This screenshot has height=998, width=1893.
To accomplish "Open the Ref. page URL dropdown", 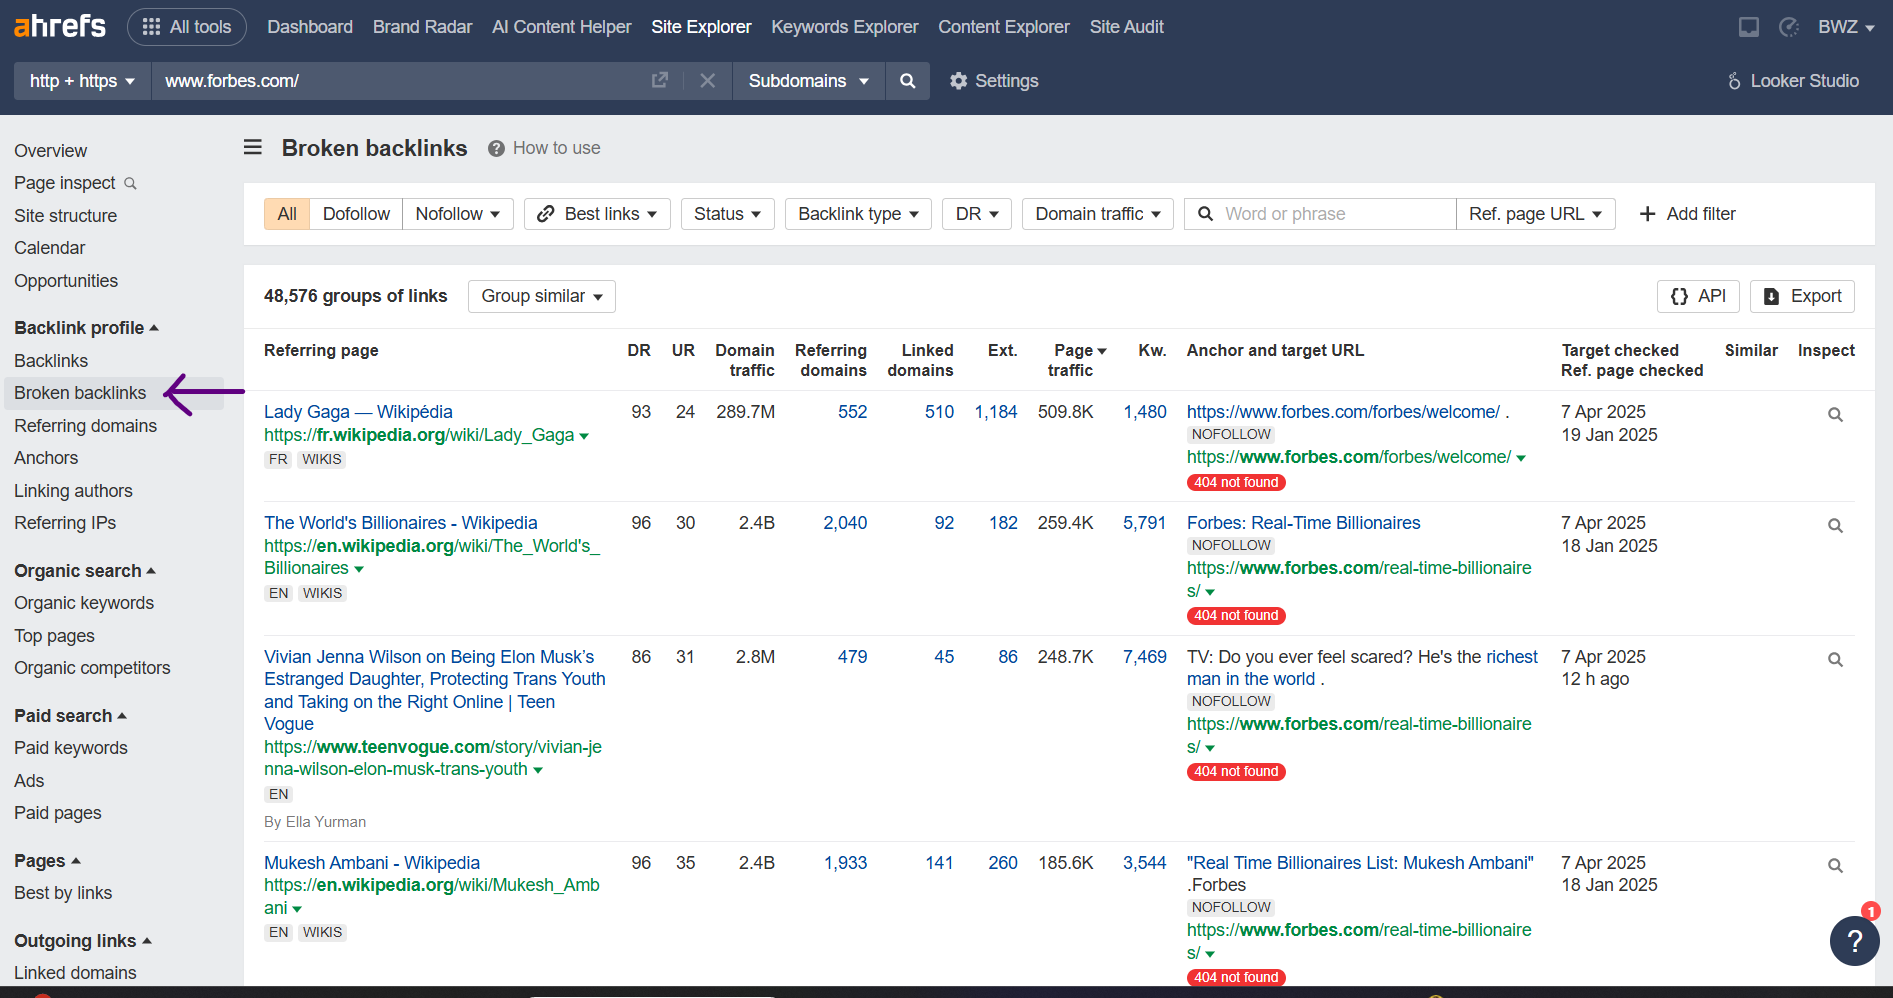I will 1536,214.
